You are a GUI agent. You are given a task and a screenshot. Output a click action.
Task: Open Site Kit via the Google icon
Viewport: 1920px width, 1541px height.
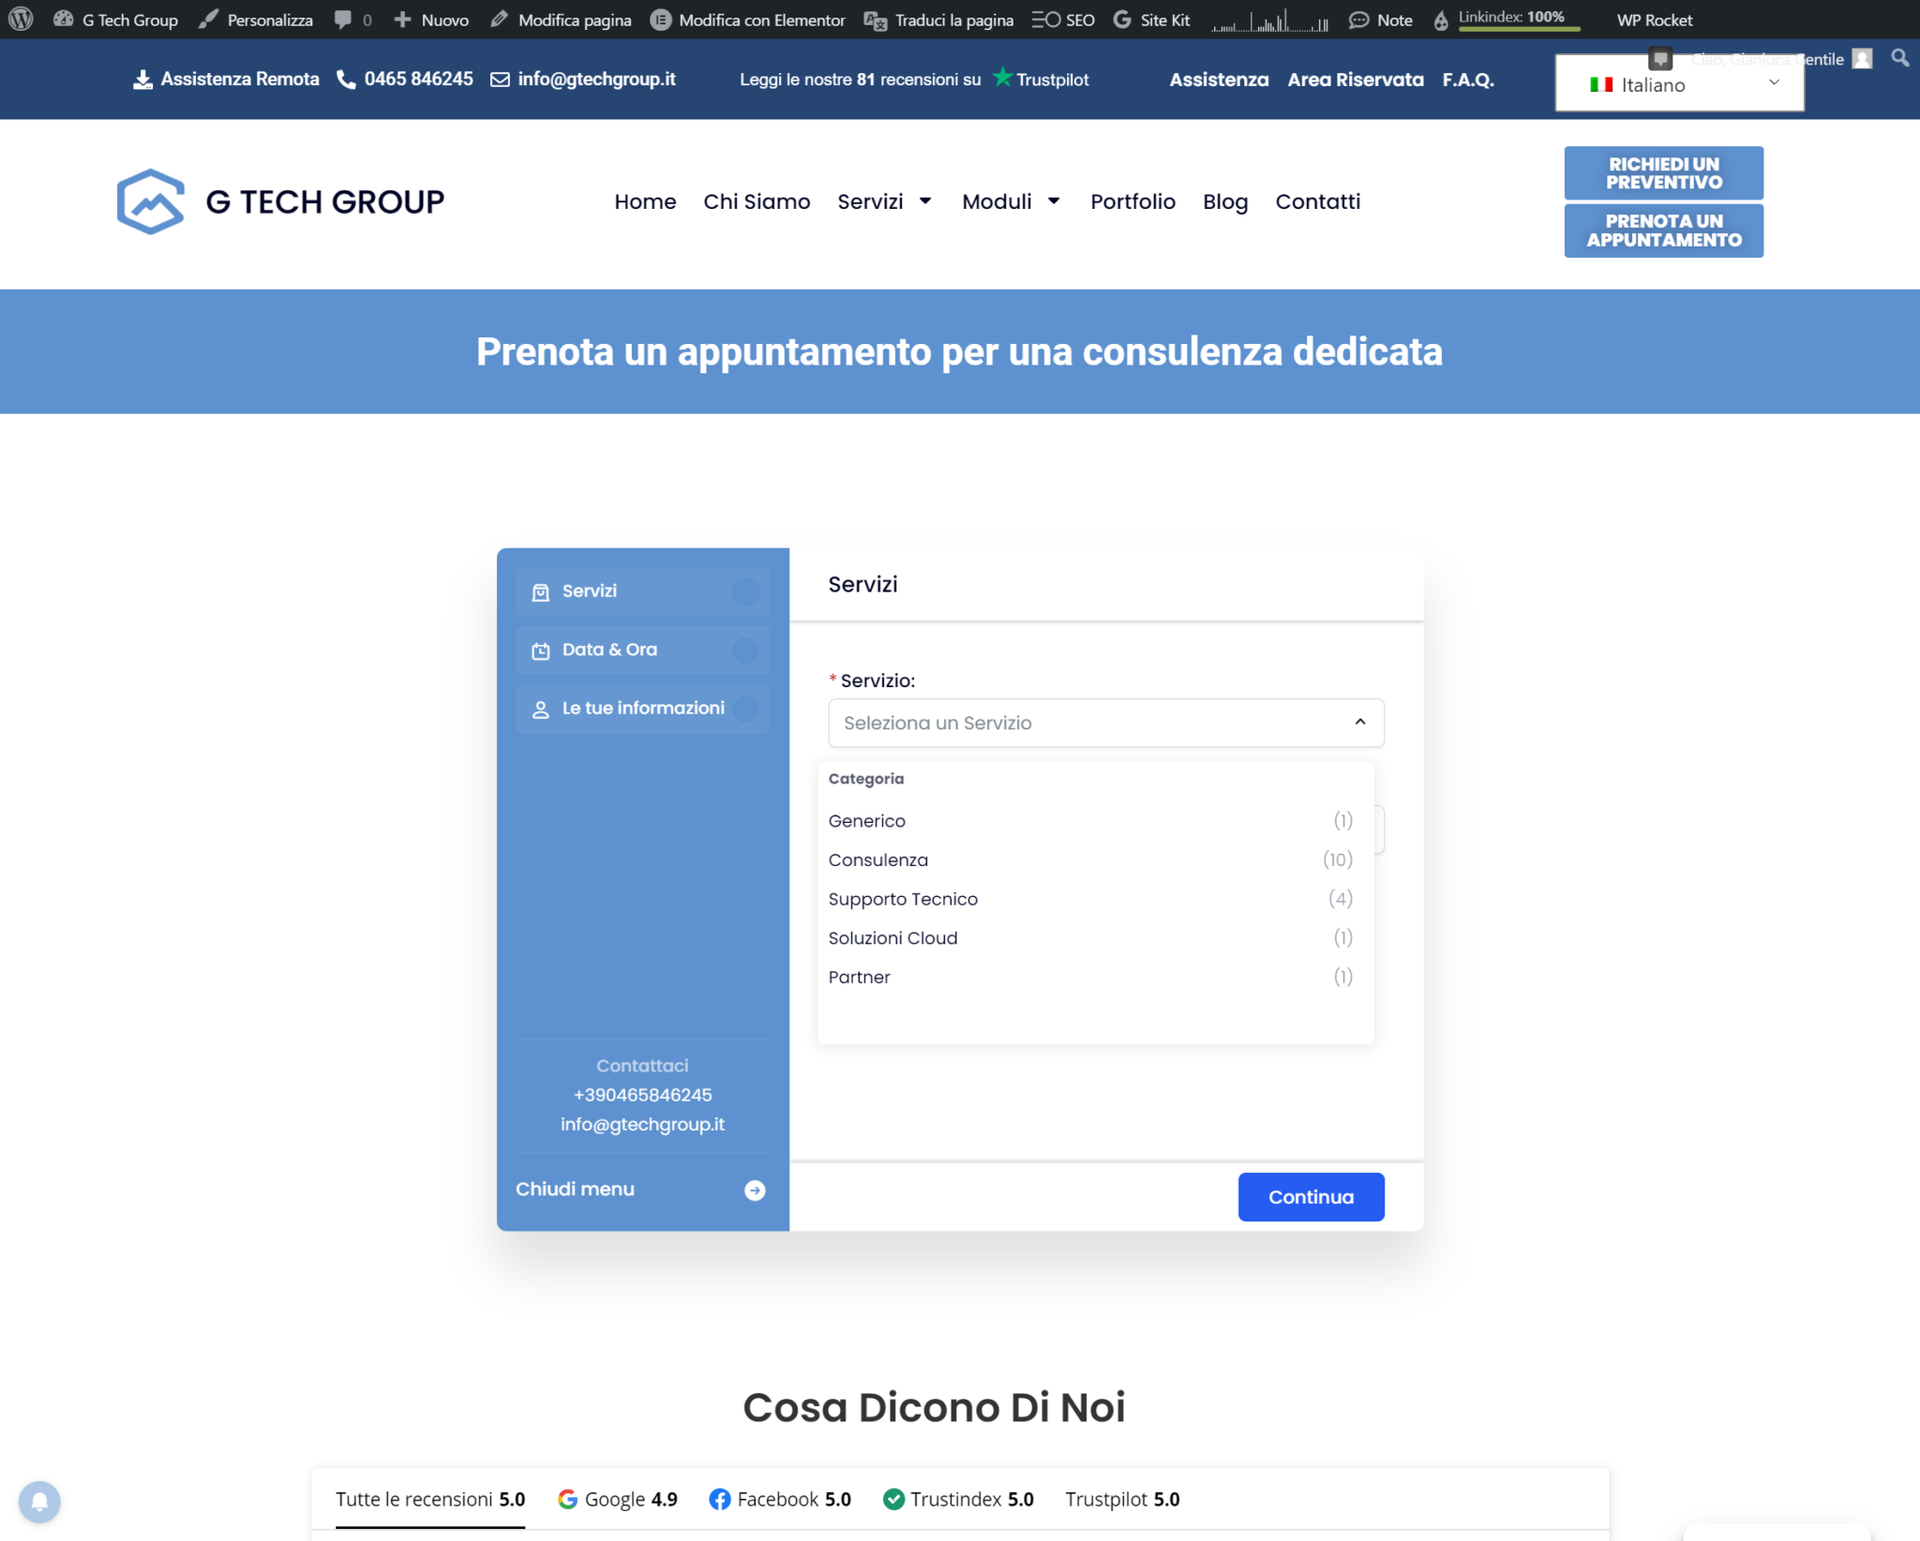pos(1122,19)
